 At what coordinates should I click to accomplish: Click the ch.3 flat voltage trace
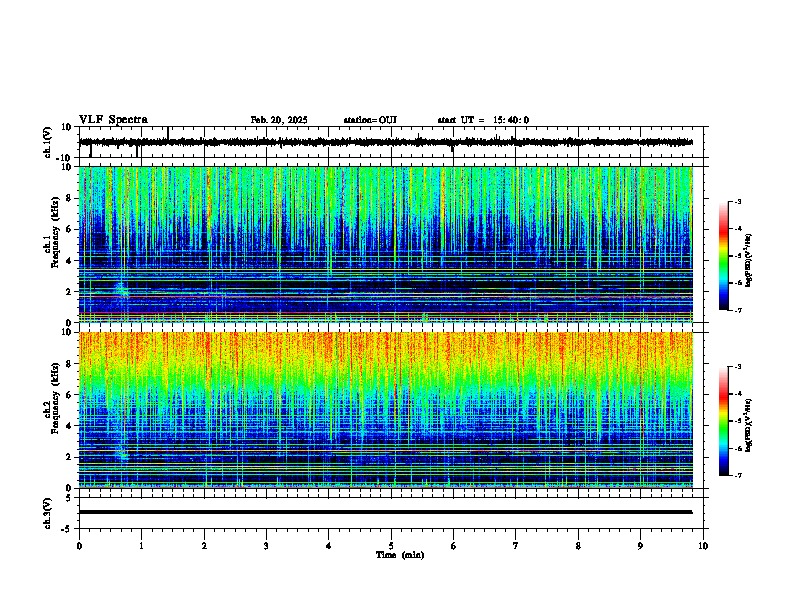pos(385,512)
